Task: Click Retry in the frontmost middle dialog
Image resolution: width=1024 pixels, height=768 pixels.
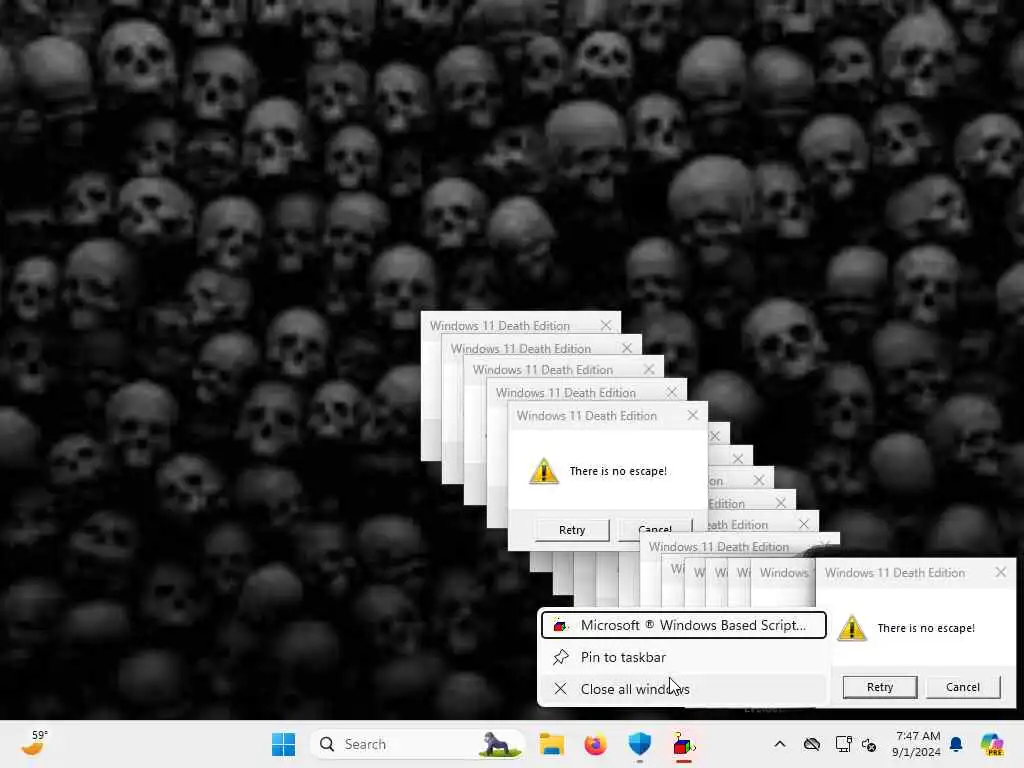Action: [572, 530]
